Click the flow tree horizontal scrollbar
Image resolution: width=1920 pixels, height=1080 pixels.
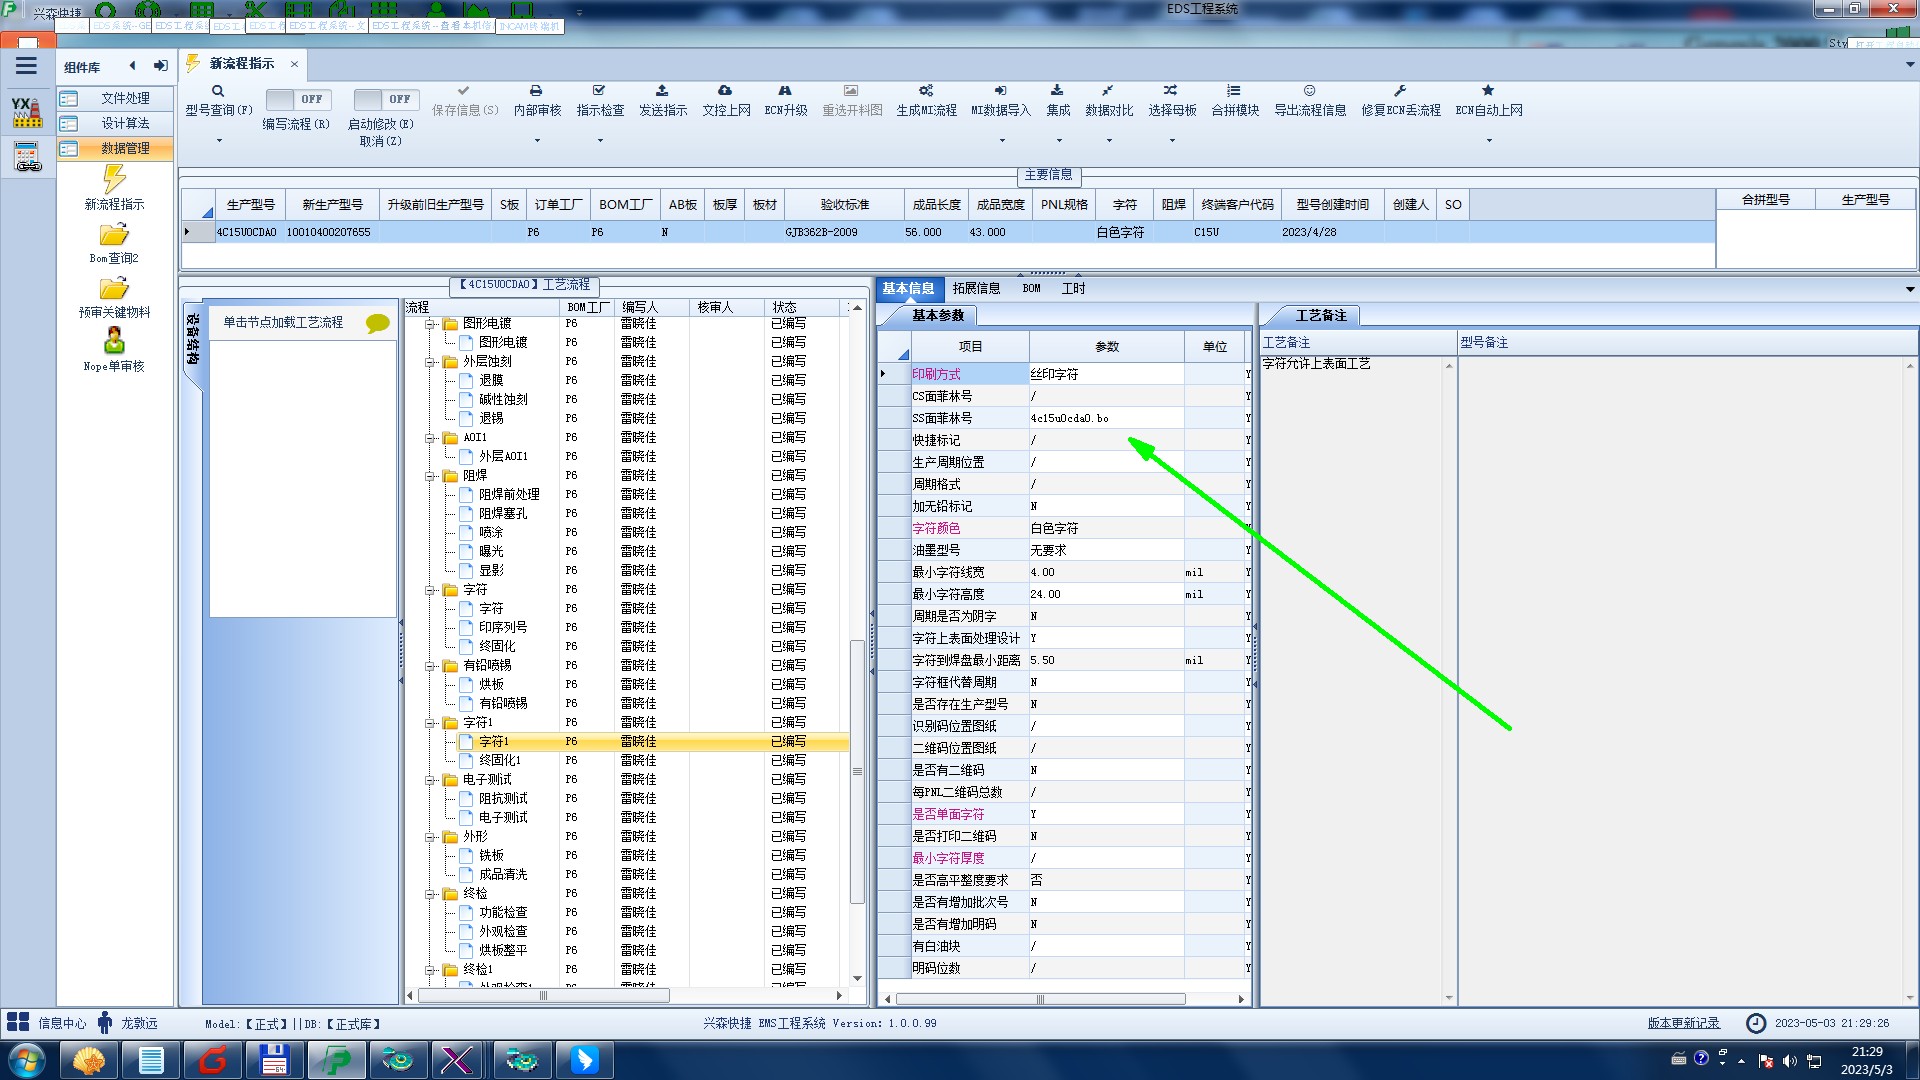pos(543,996)
